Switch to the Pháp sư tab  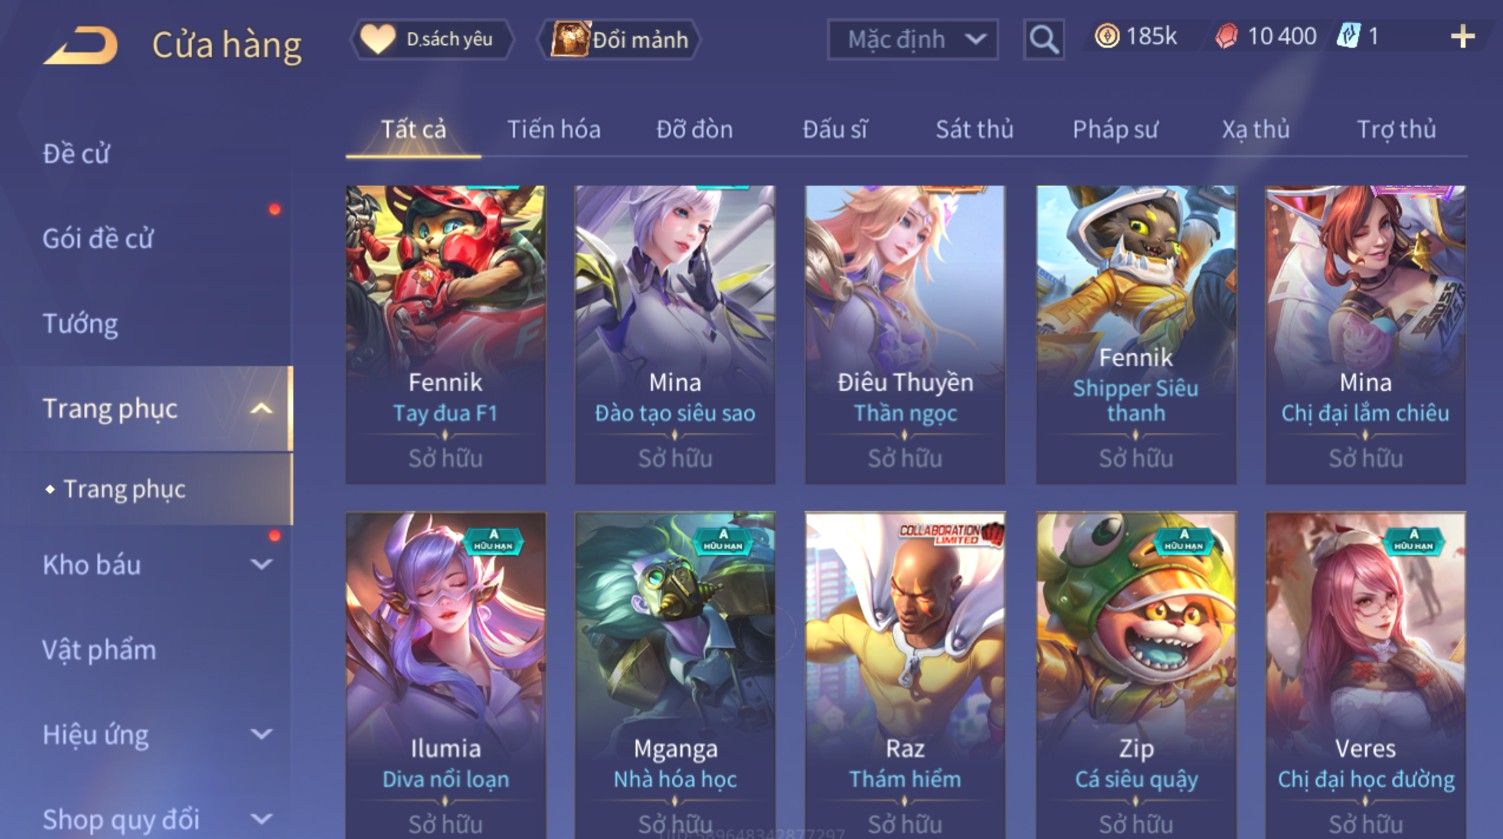1115,129
